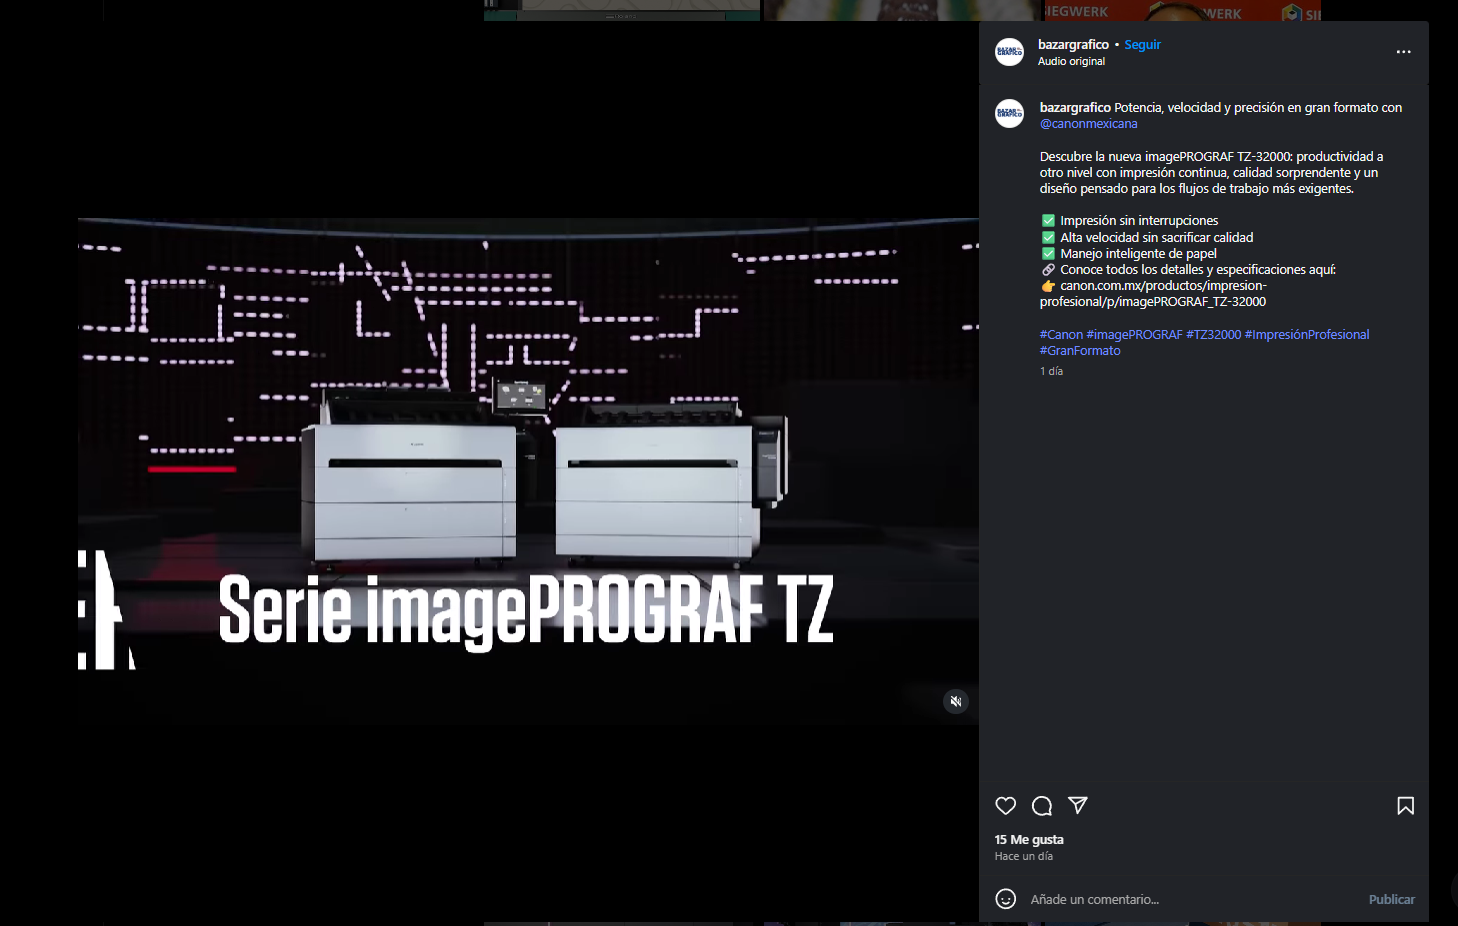Viewport: 1458px width, 926px height.
Task: Open more options with the three dots
Action: [1404, 52]
